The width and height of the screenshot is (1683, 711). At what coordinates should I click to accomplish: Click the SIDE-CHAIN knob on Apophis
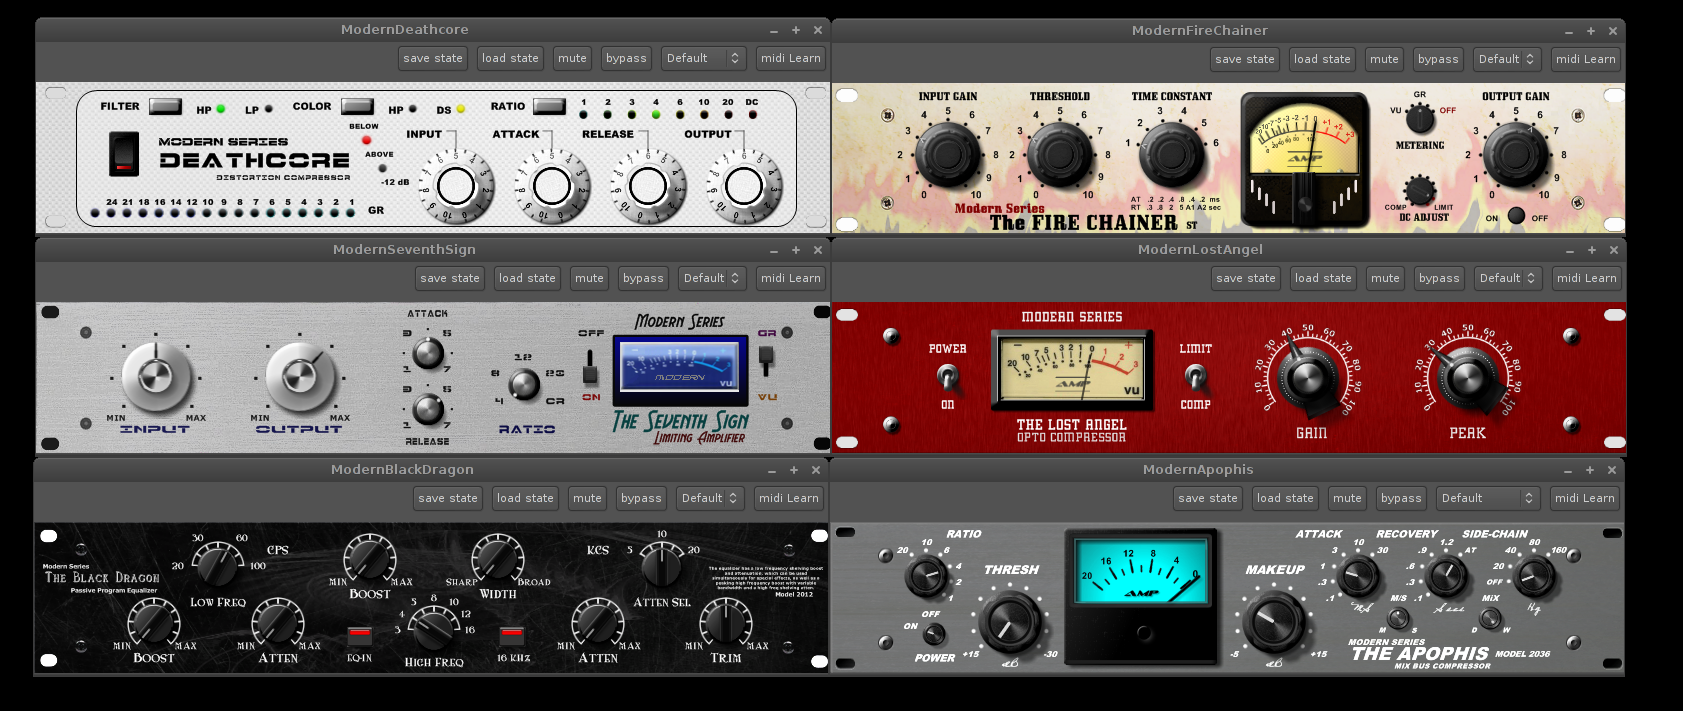1533,576
